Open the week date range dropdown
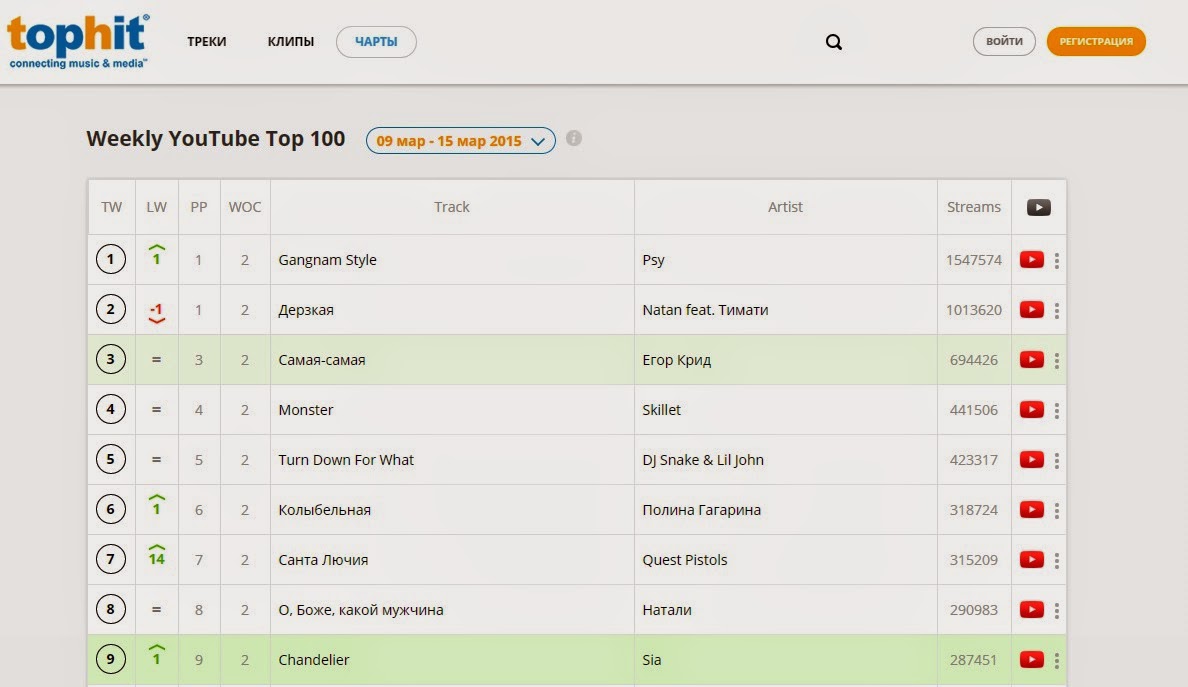The width and height of the screenshot is (1188, 687). (x=461, y=141)
